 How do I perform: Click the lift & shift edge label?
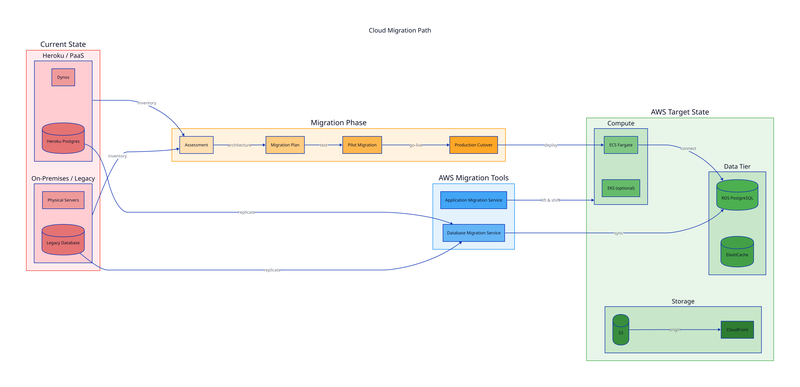[551, 201]
